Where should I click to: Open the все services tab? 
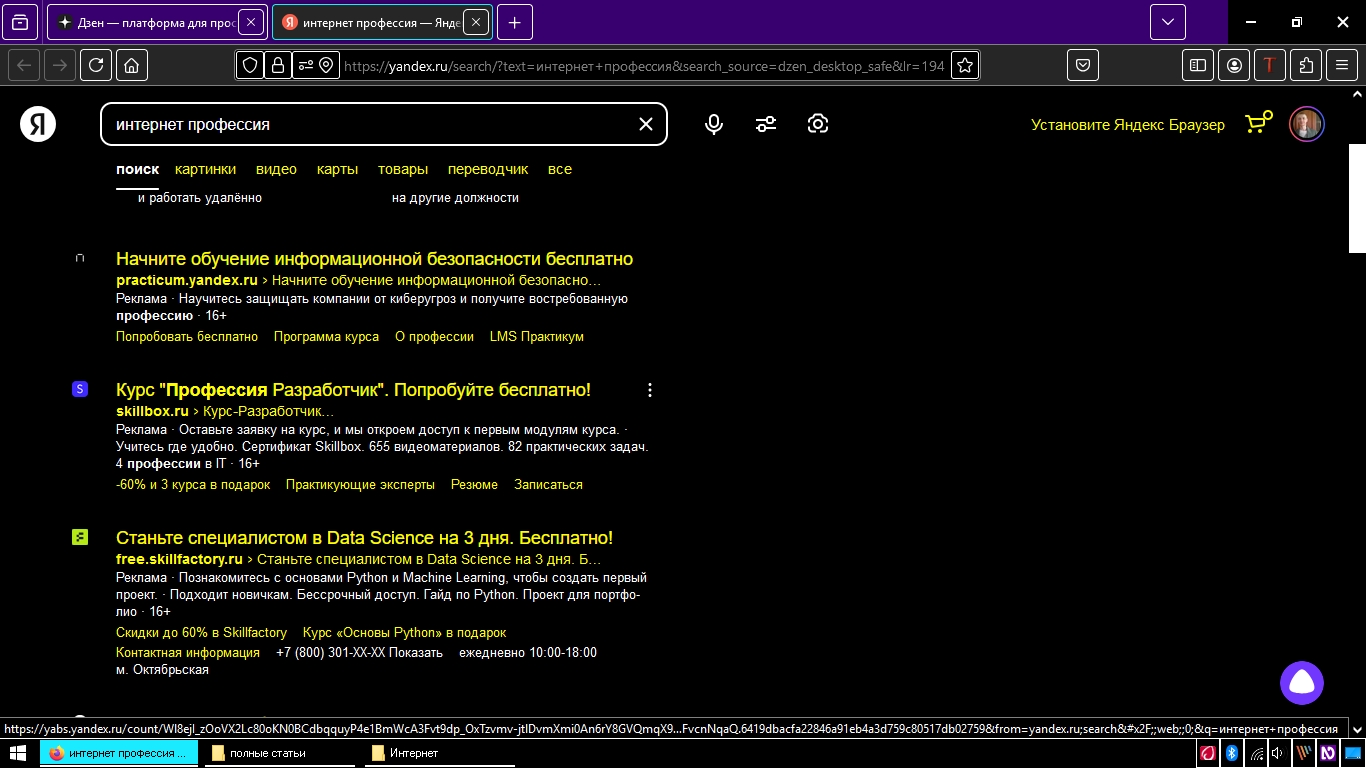coord(560,169)
